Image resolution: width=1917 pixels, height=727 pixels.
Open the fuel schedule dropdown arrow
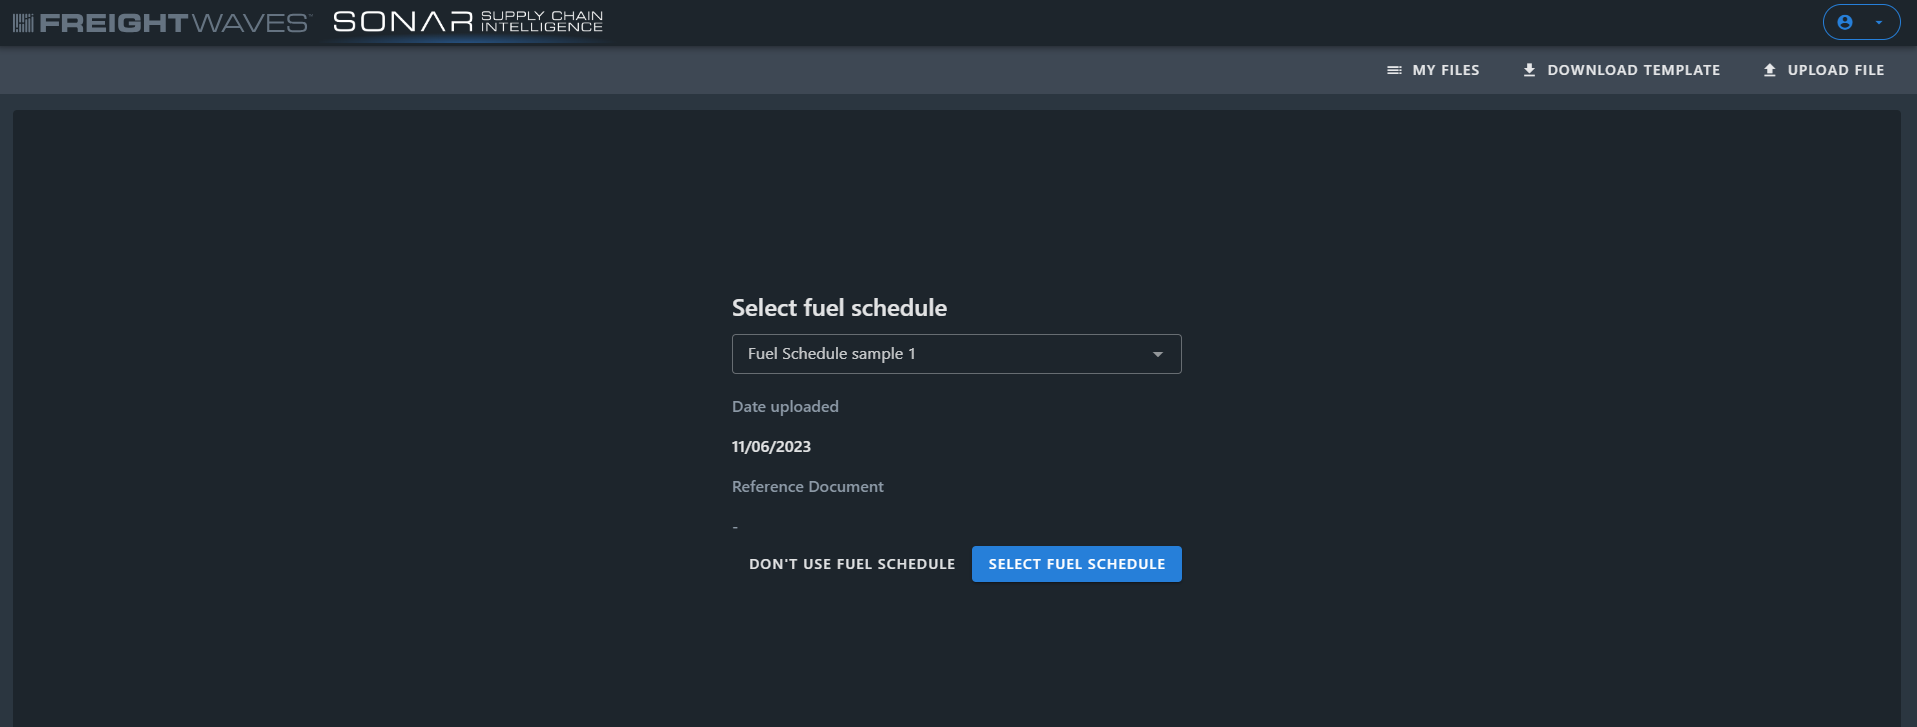1157,354
